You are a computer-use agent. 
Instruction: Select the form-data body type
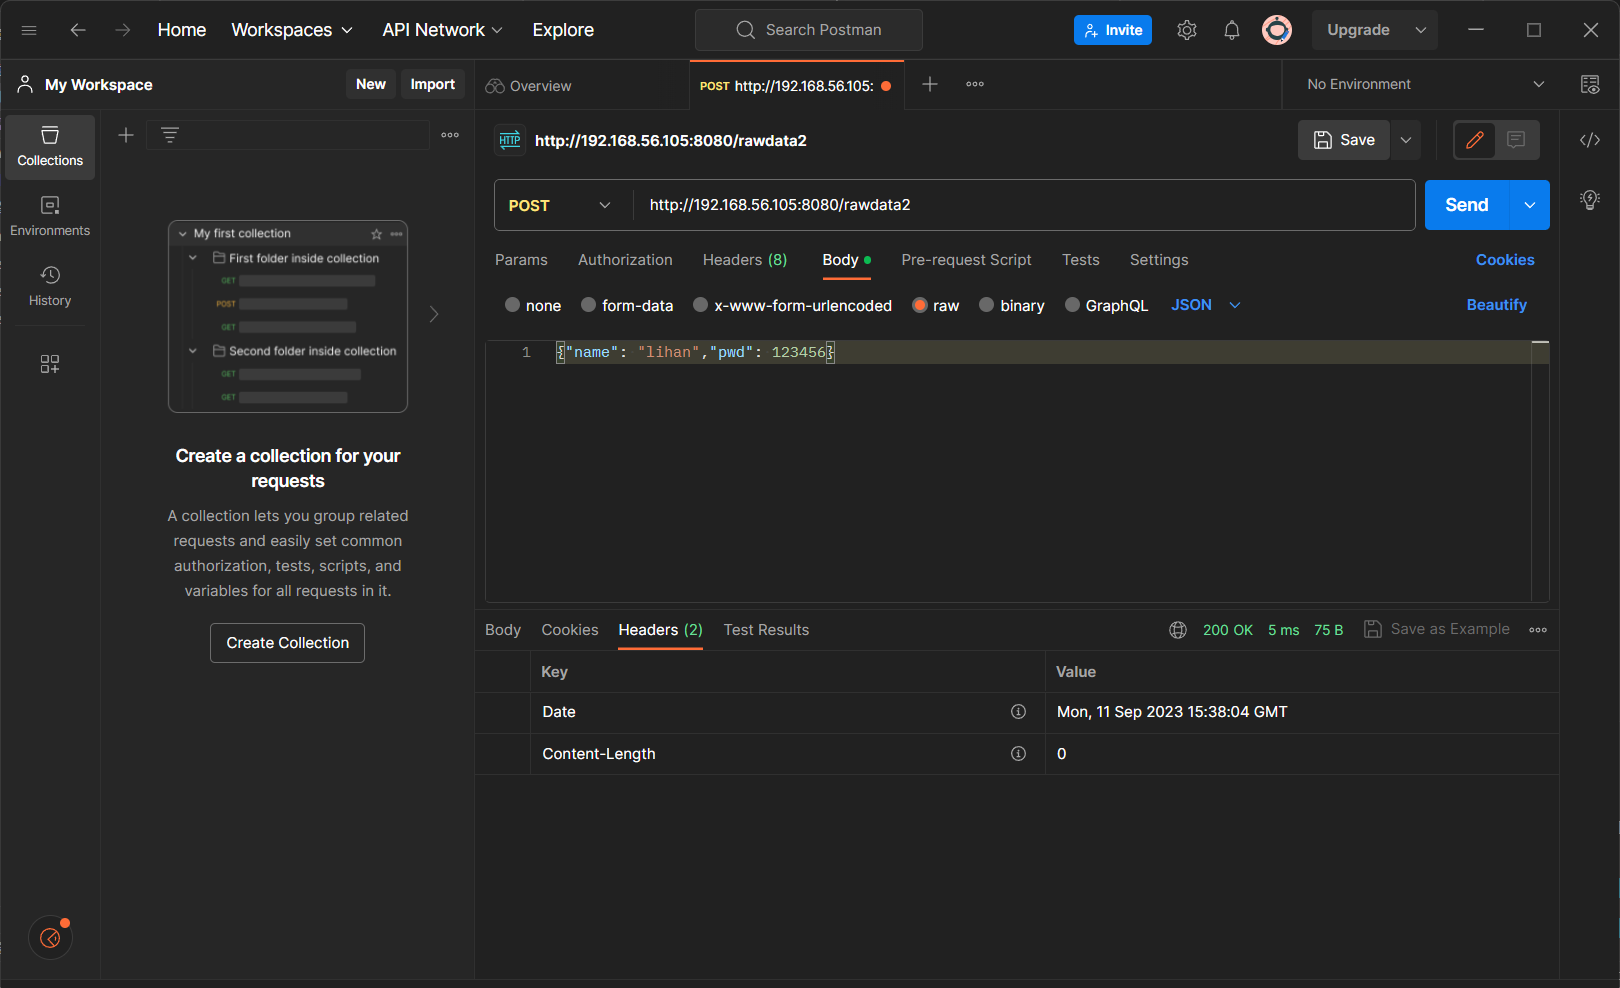pos(588,305)
